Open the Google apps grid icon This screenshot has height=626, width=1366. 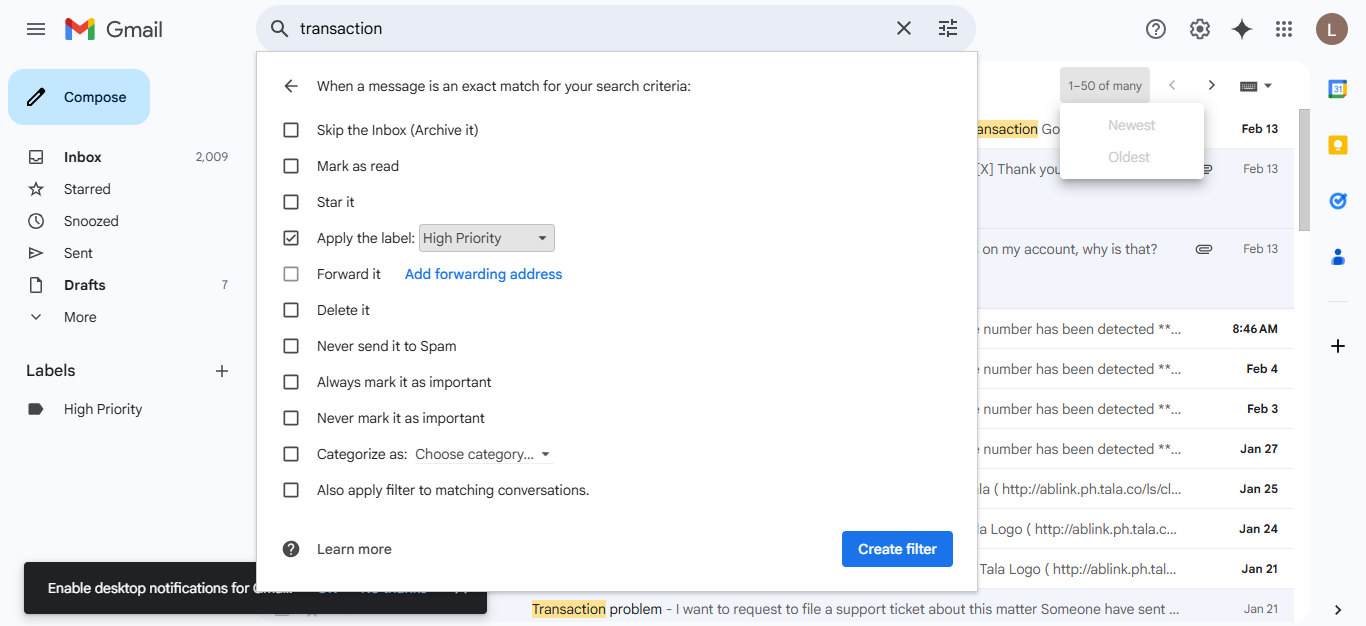1284,29
